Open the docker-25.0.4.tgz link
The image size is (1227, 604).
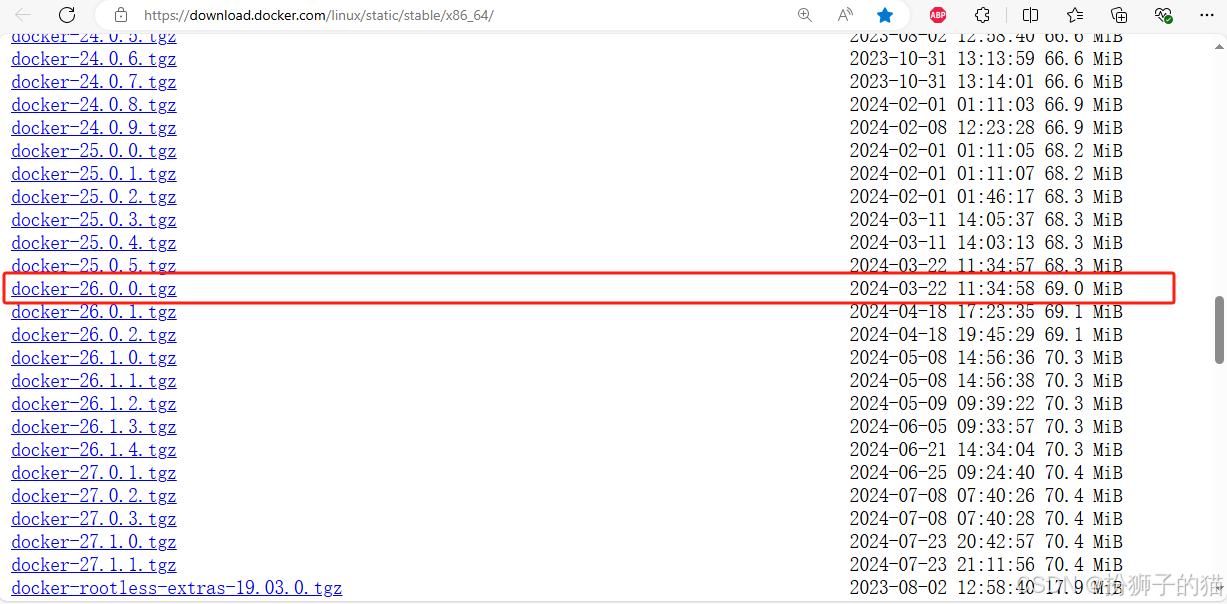[x=94, y=243]
